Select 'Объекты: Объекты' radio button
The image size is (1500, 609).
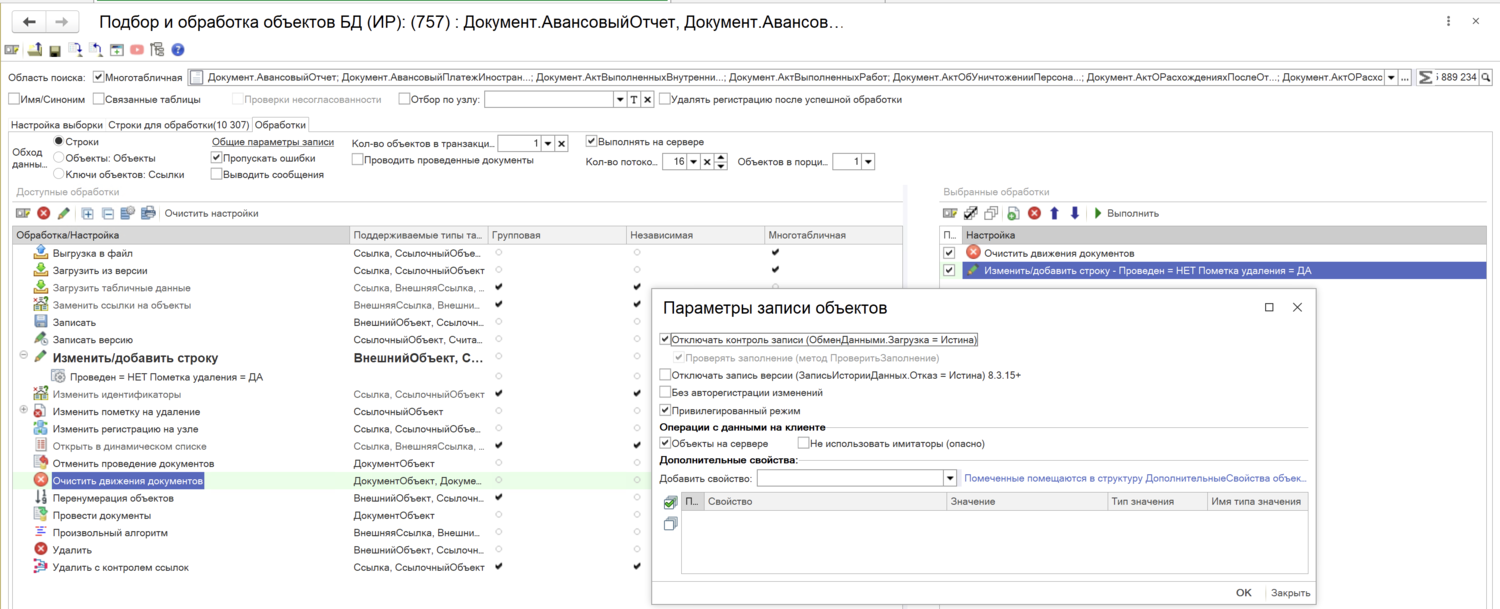59,158
